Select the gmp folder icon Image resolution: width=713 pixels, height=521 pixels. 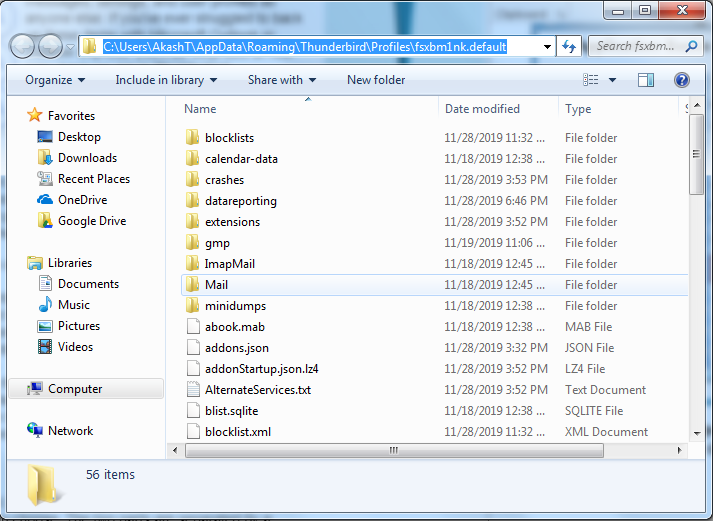pos(193,242)
